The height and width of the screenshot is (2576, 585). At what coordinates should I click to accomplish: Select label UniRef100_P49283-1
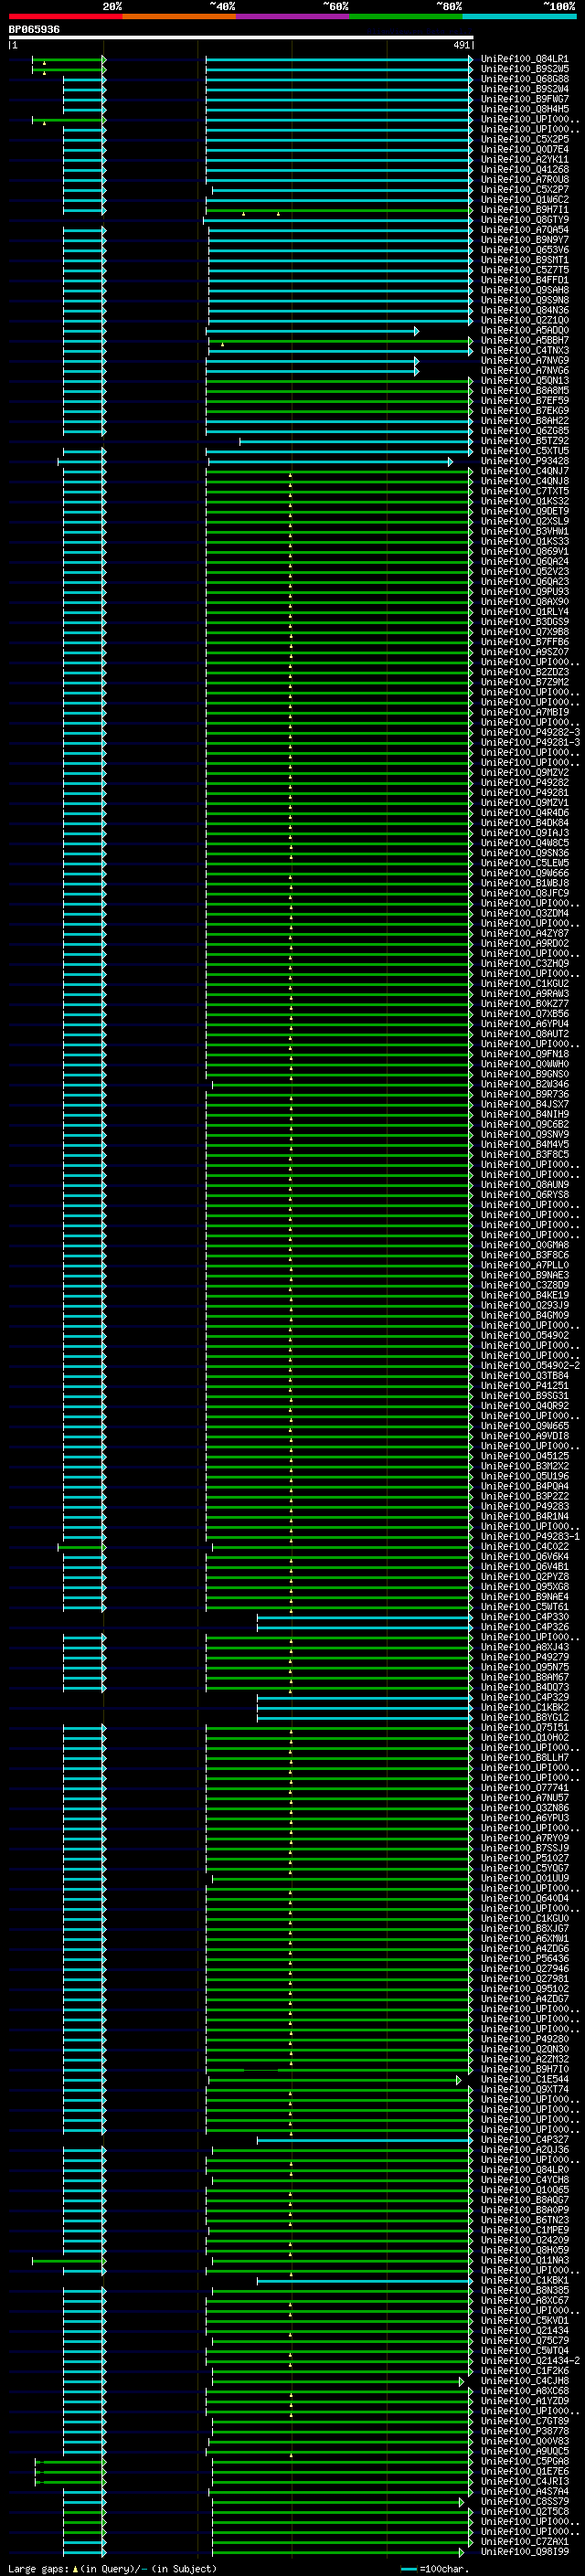tap(529, 1537)
